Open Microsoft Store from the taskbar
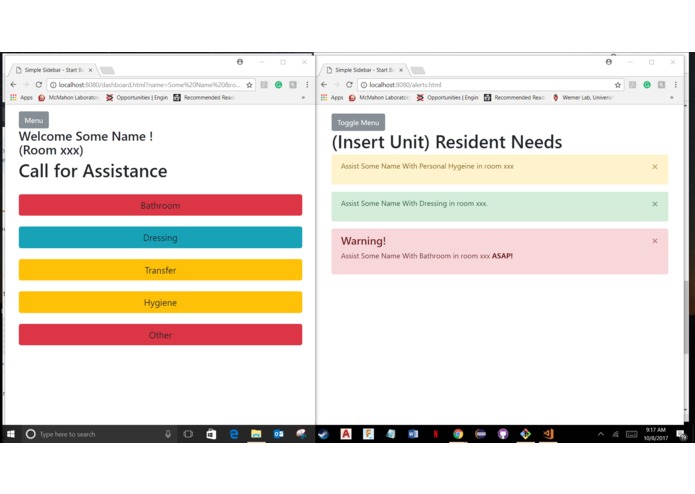Screen dimensions: 695x494 pos(211,434)
